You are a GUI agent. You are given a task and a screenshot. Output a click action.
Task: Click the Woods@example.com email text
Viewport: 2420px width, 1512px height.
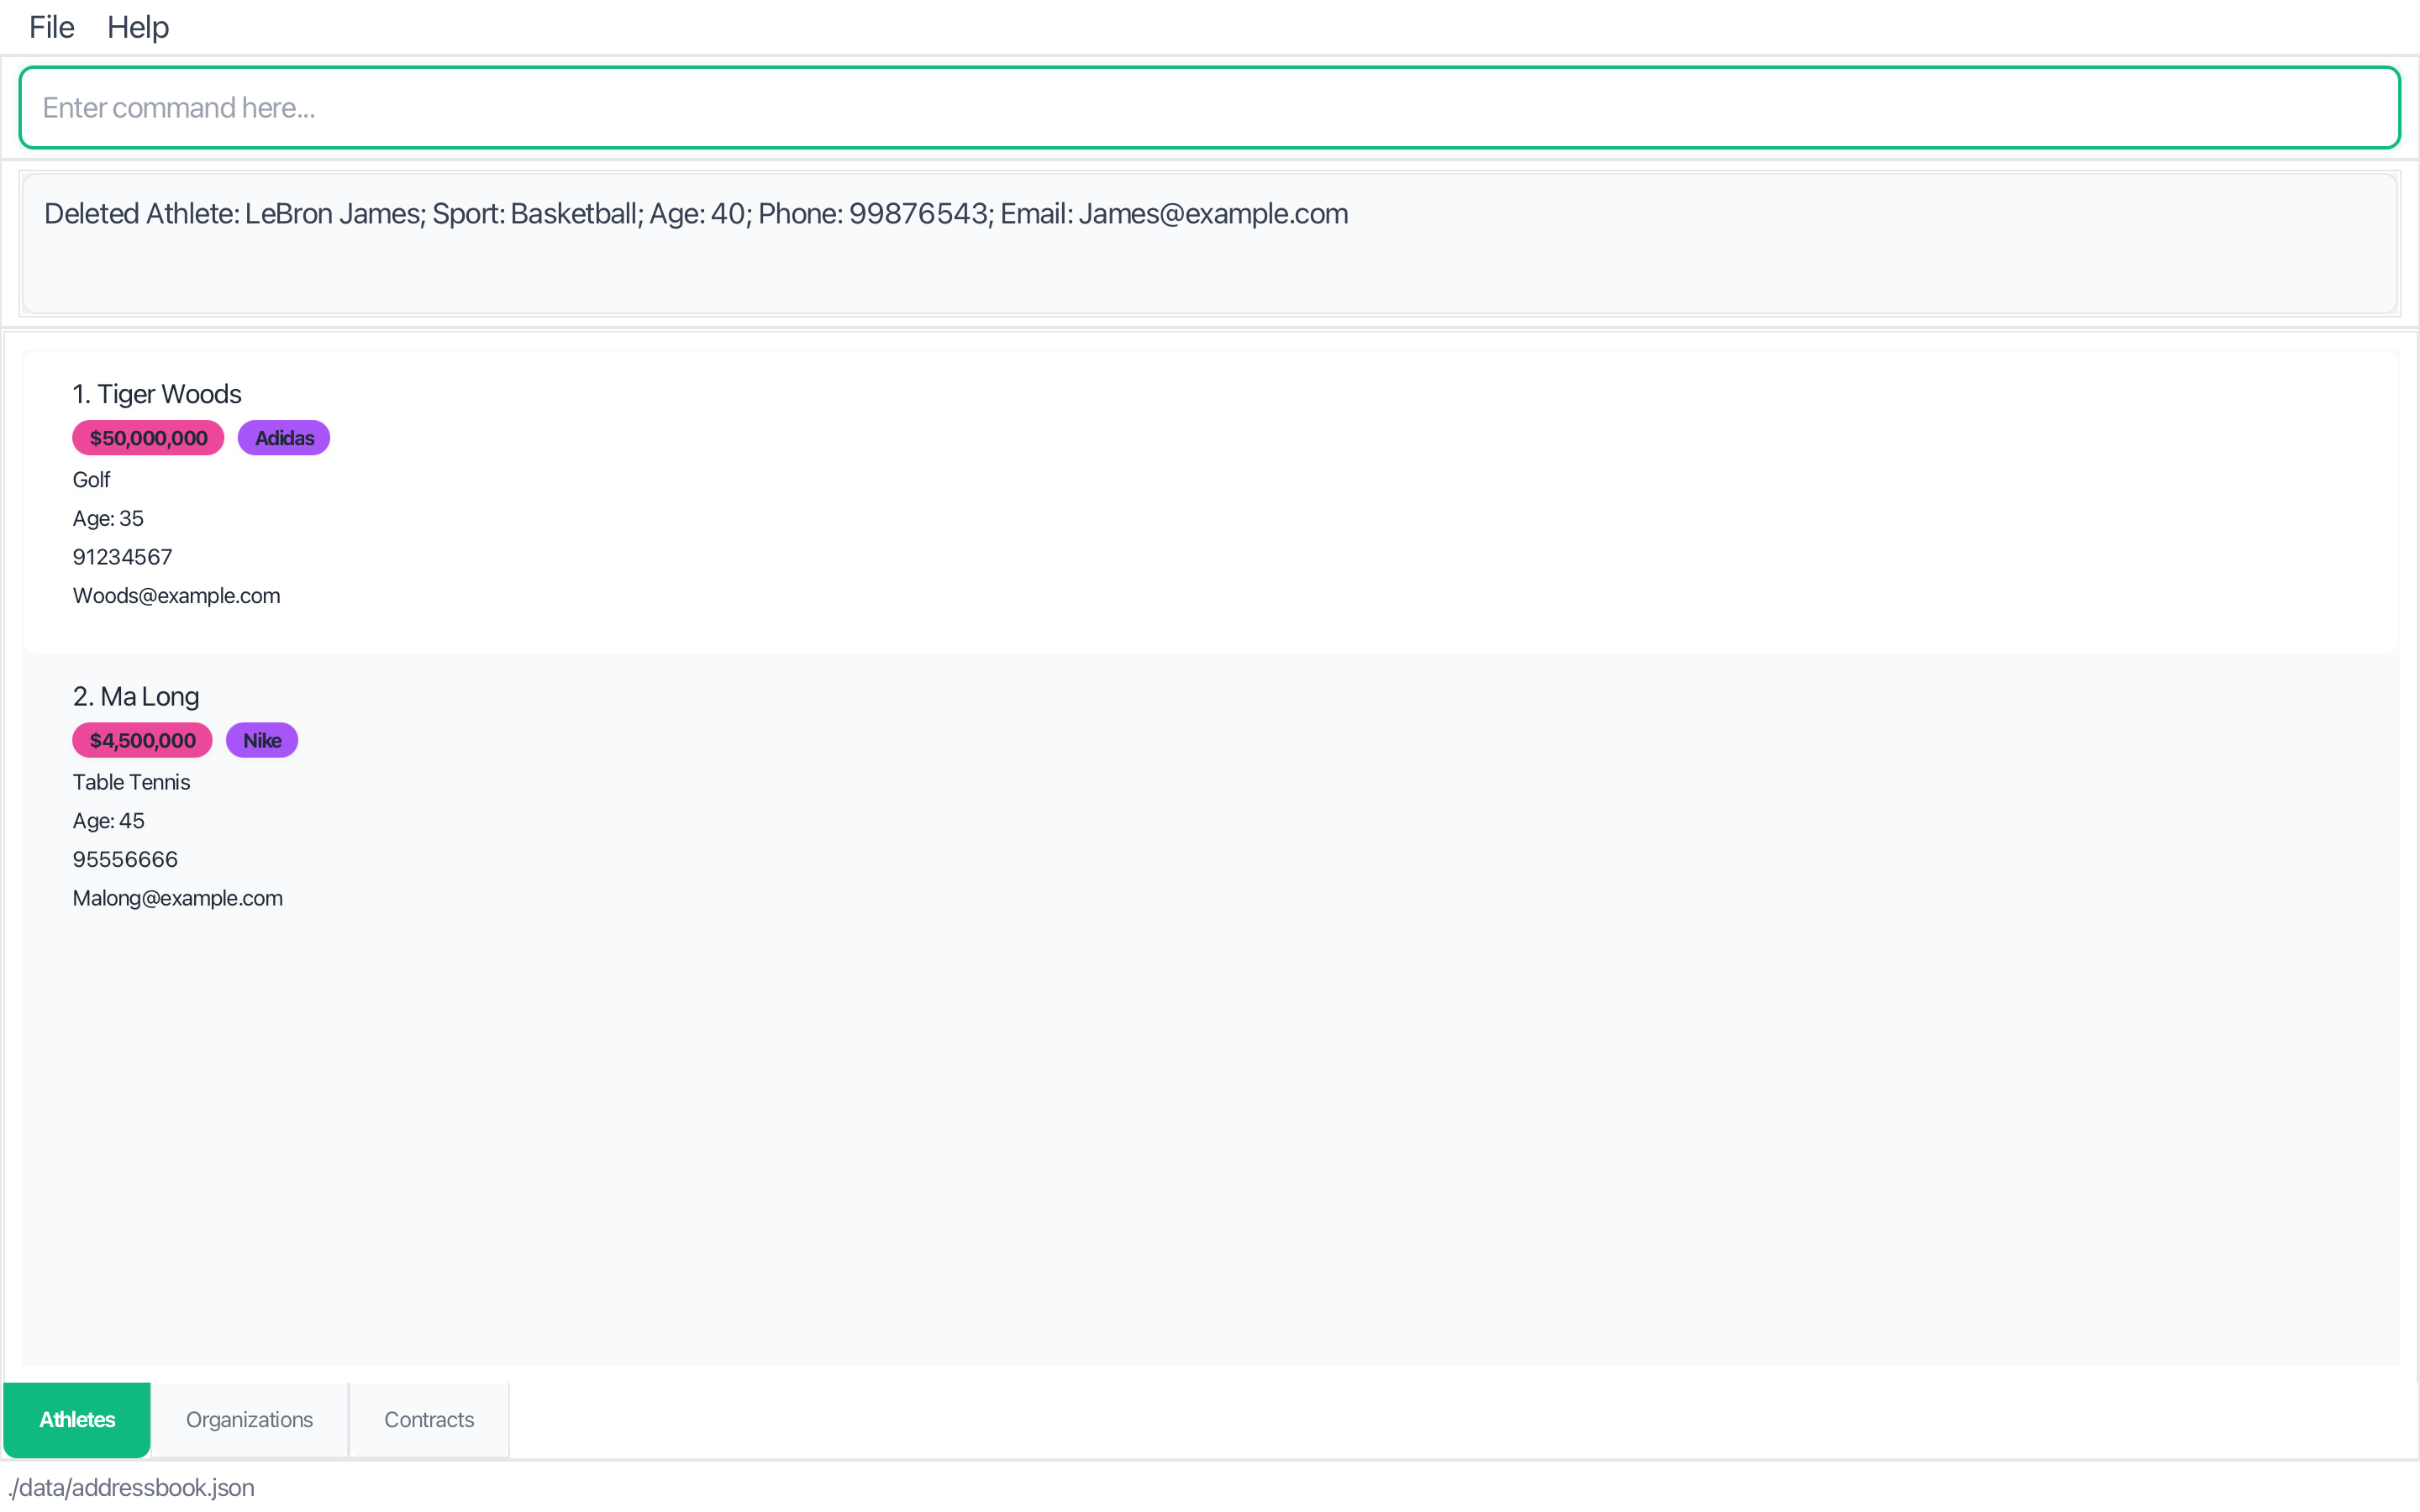pos(176,596)
